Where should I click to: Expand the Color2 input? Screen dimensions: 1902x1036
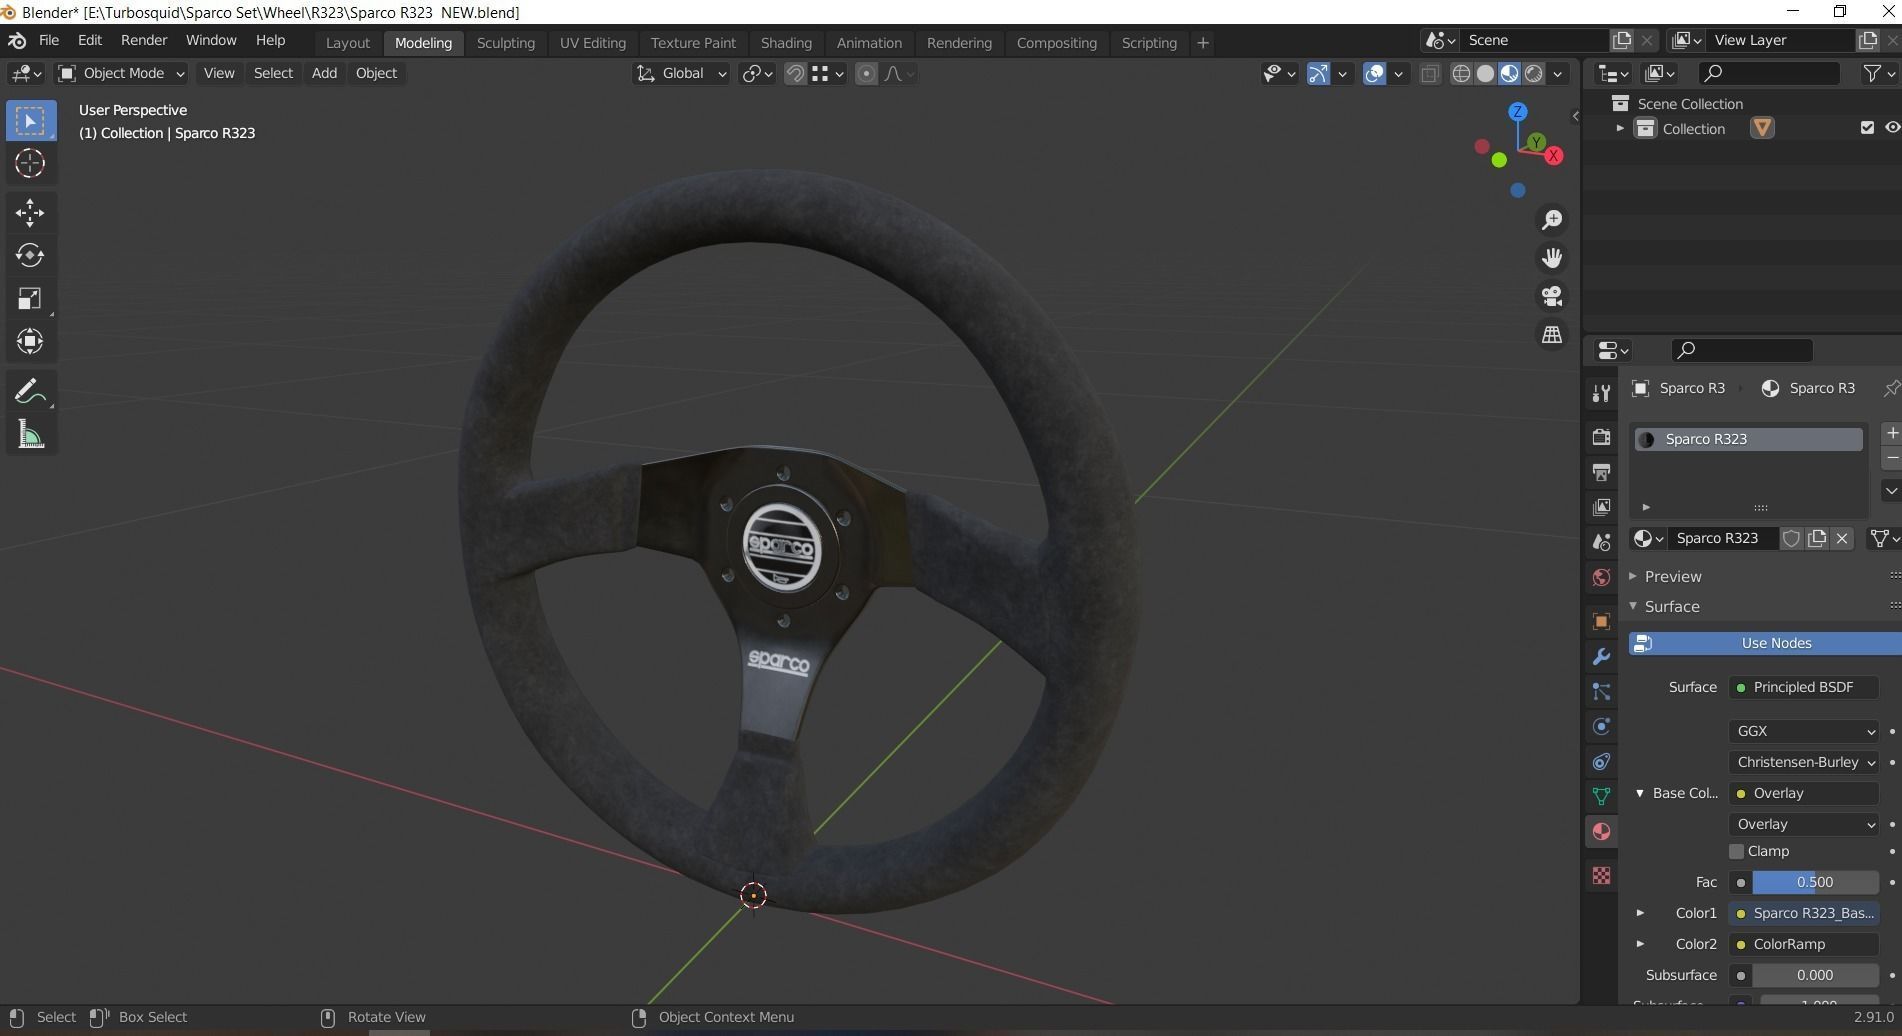pos(1640,944)
